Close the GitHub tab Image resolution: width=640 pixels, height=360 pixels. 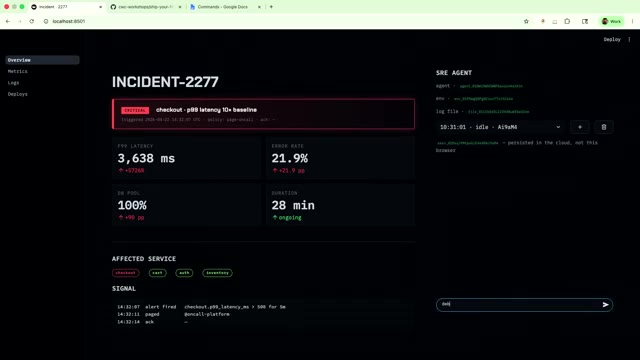click(x=180, y=7)
